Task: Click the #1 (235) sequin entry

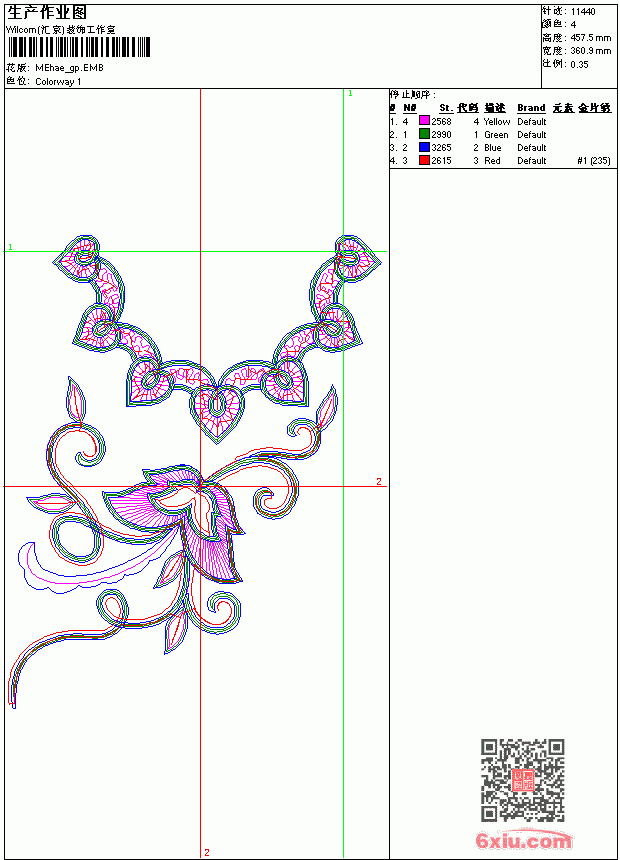Action: coord(594,161)
